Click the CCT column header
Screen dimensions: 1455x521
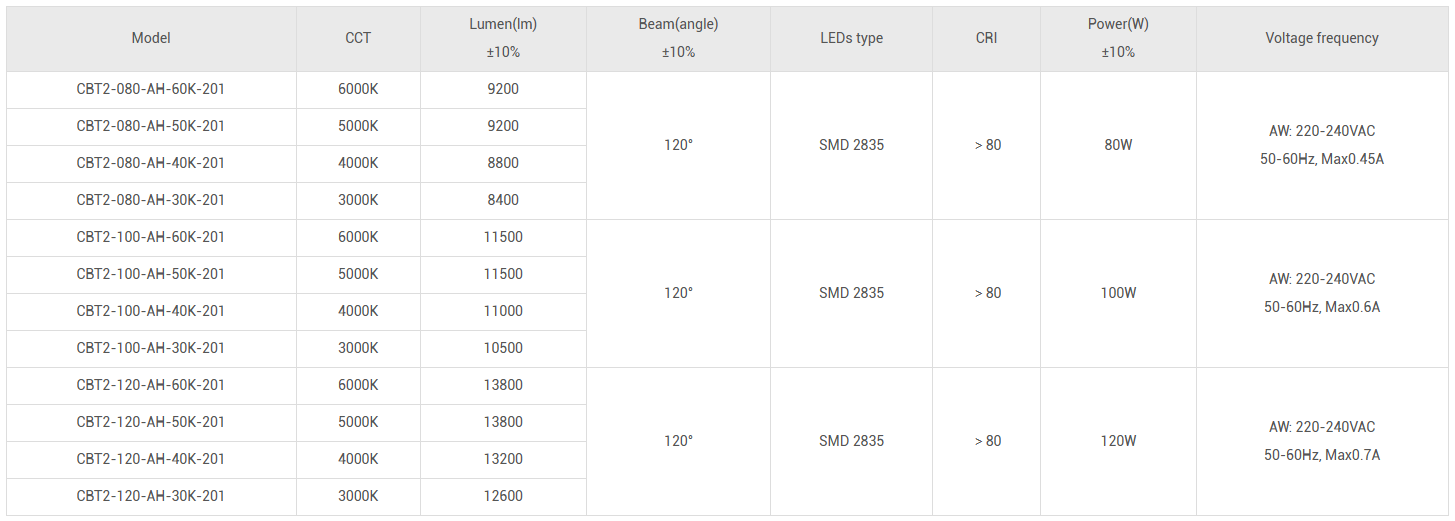(358, 38)
